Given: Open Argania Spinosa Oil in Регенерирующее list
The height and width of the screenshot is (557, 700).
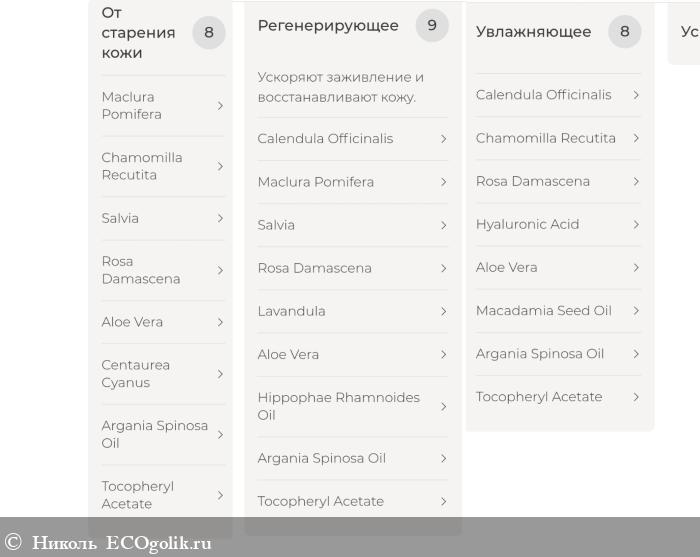Looking at the screenshot, I should [x=322, y=458].
